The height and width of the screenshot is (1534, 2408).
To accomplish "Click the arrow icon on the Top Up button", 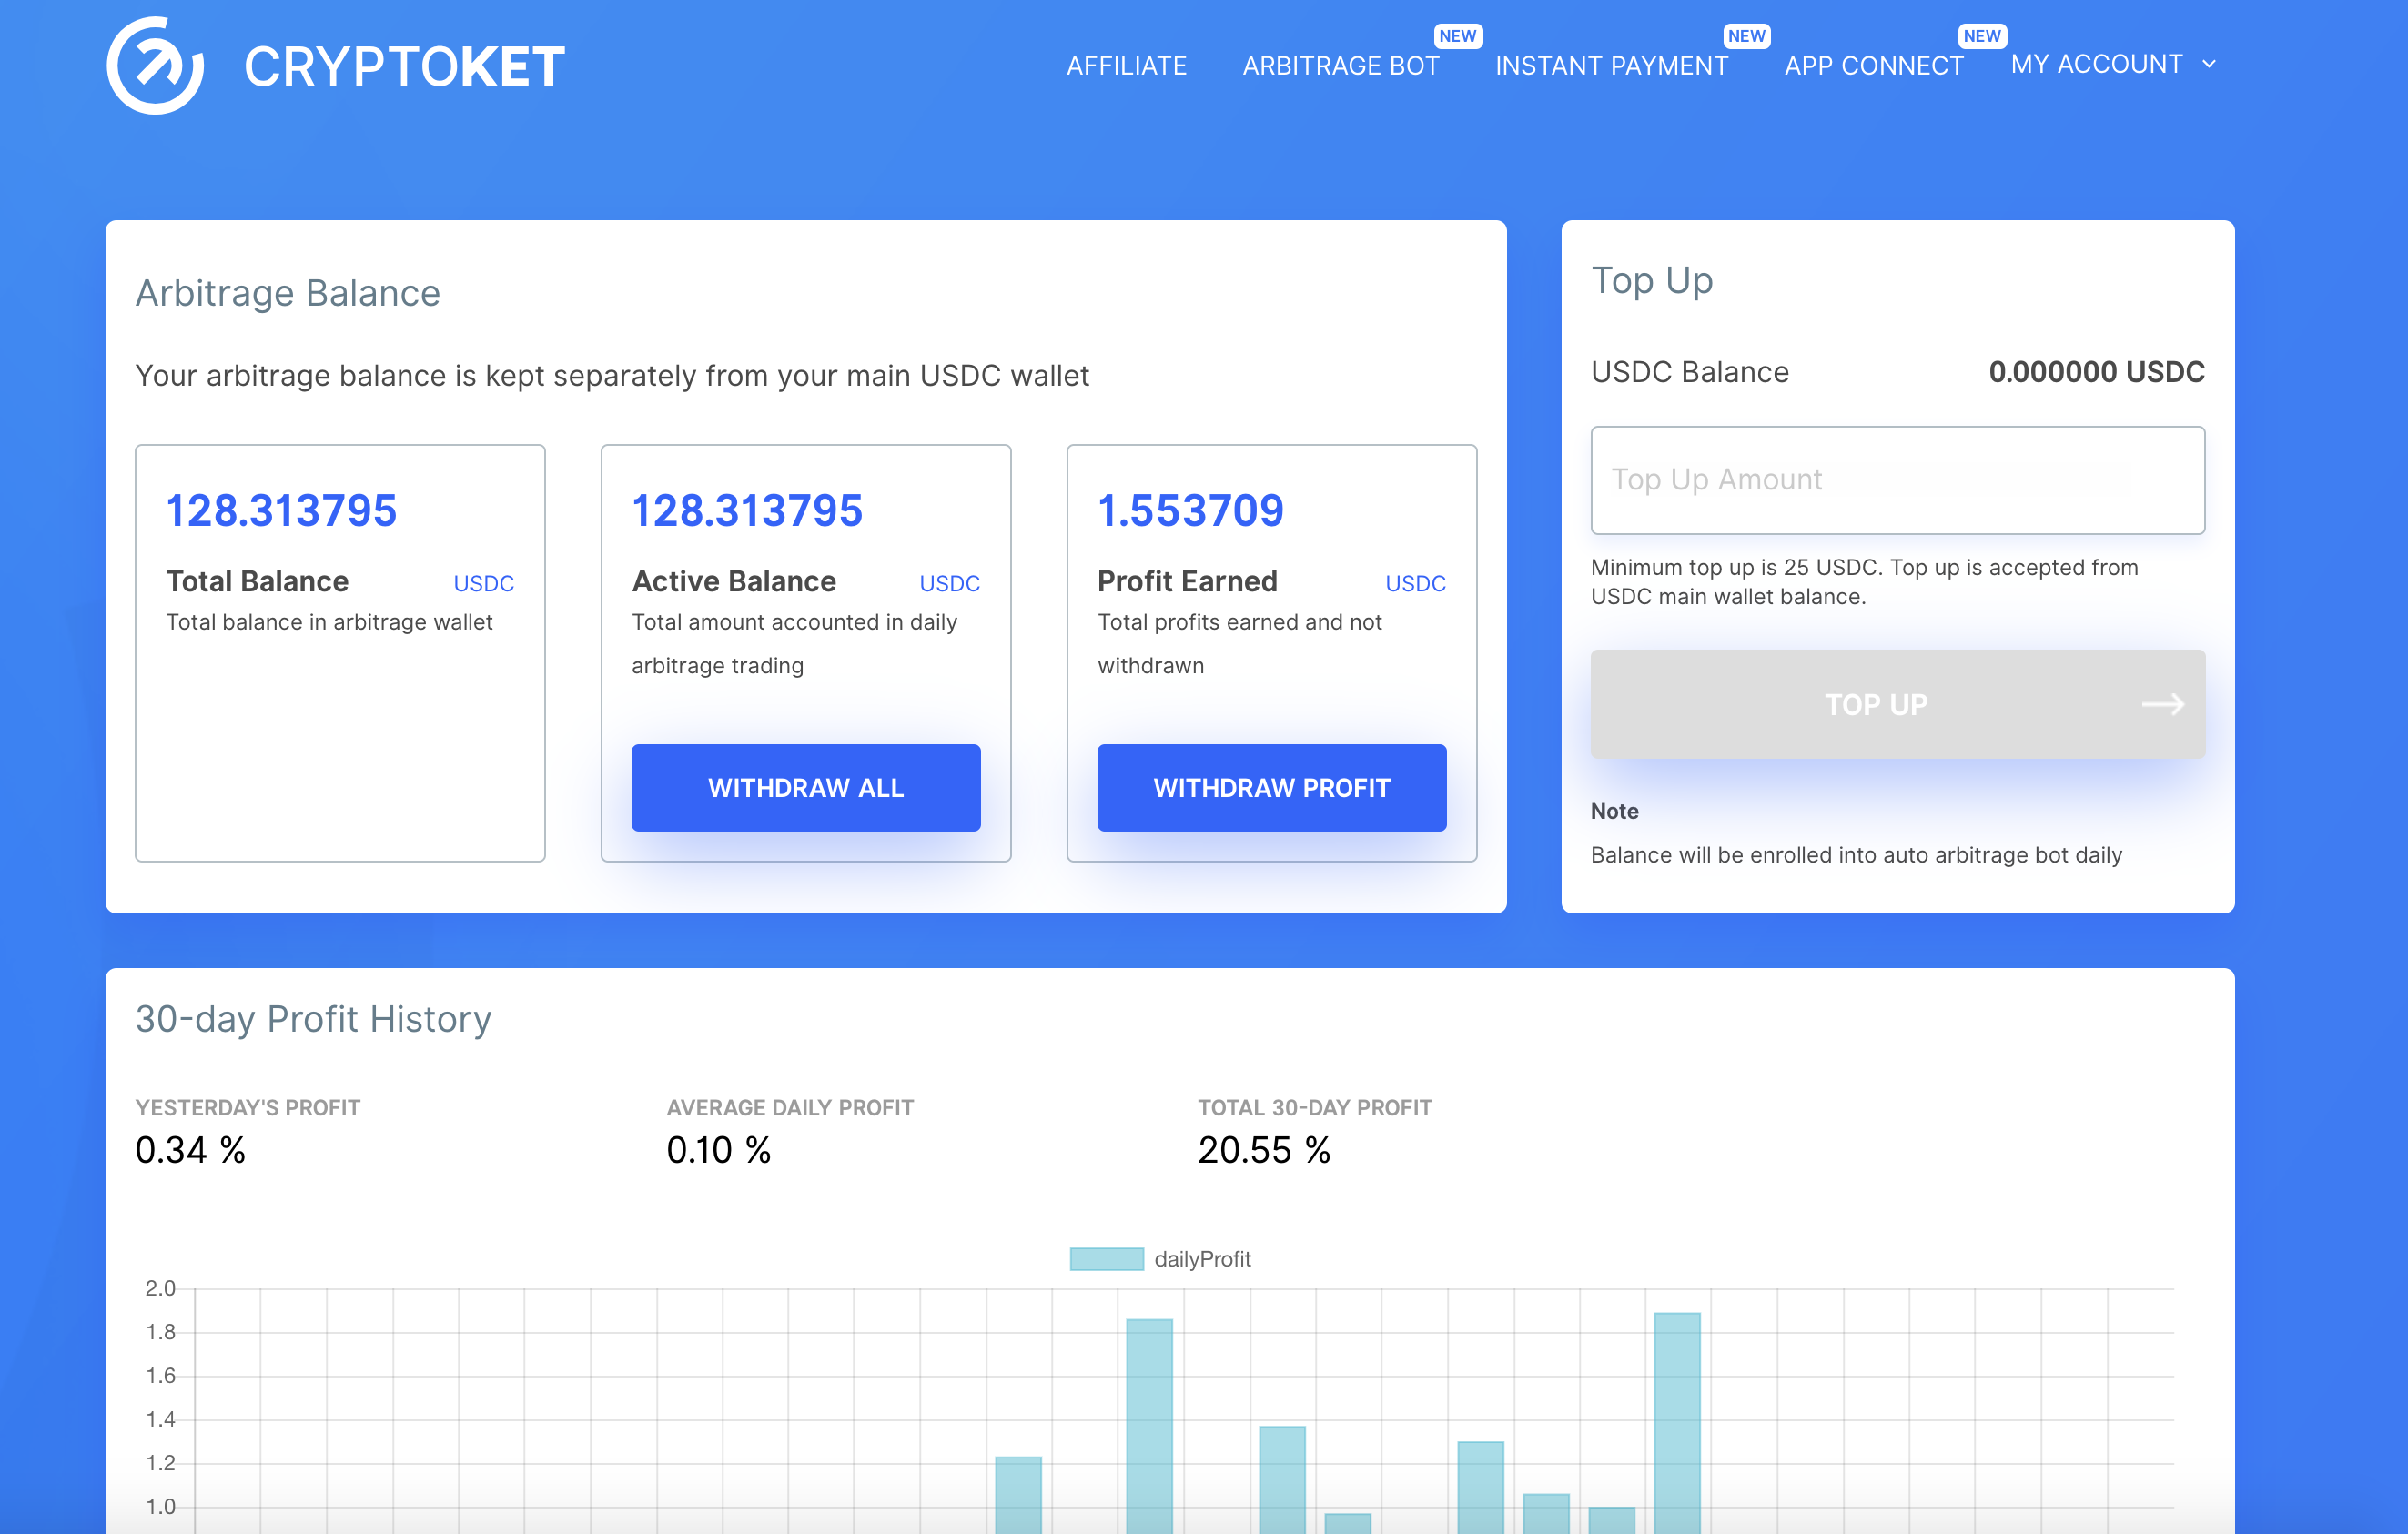I will point(2162,705).
